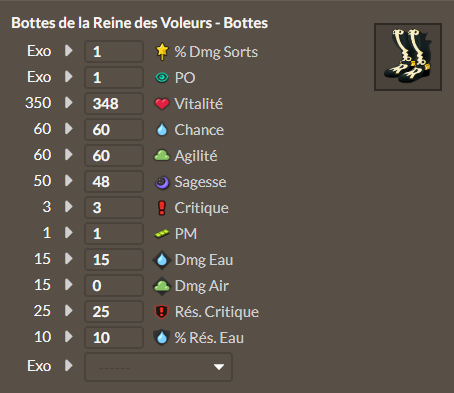Select the PO exo value field

point(114,77)
